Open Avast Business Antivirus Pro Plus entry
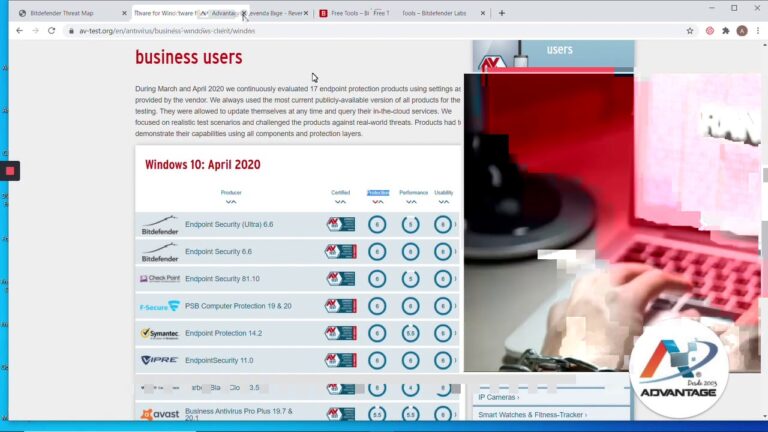 pos(239,414)
